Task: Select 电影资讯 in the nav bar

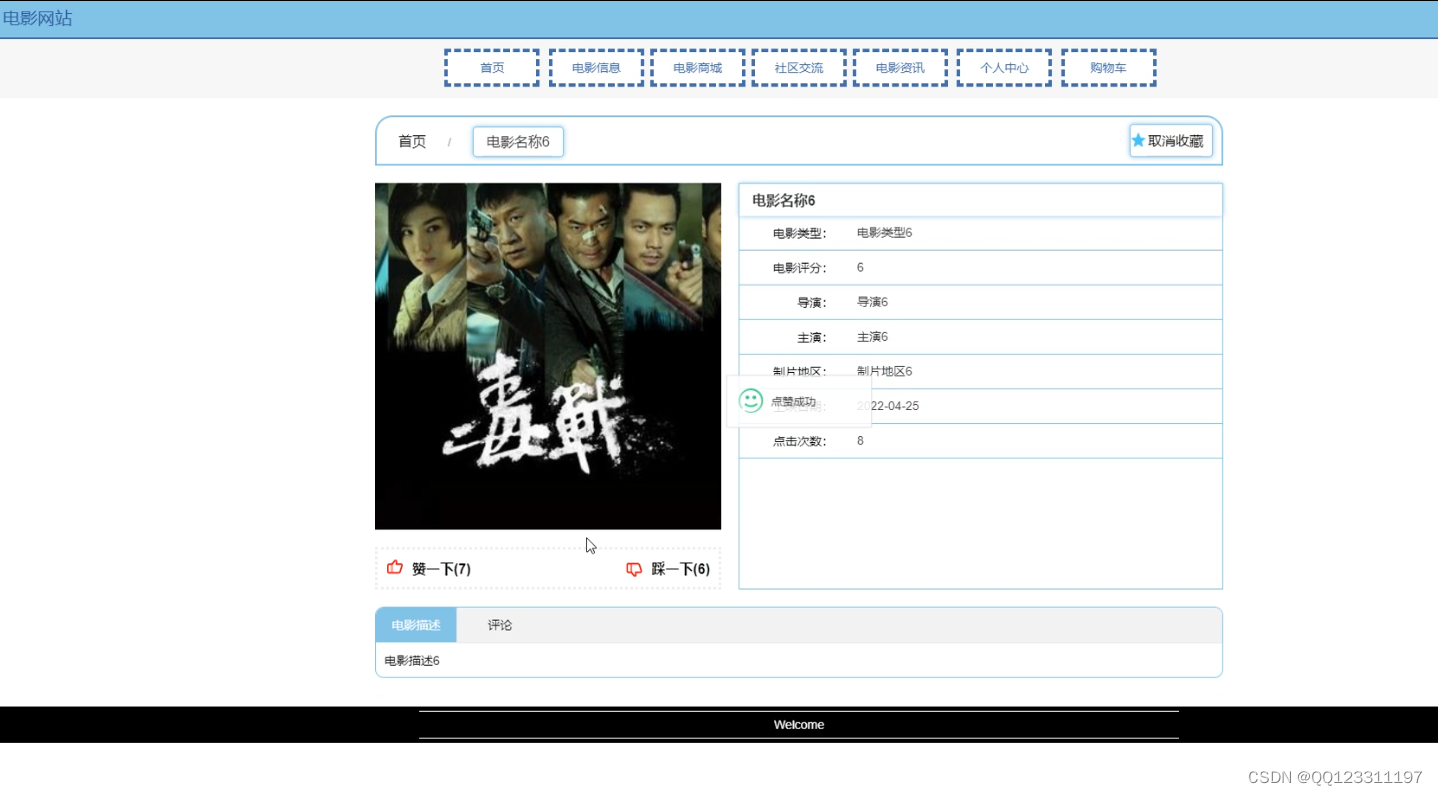Action: tap(900, 68)
